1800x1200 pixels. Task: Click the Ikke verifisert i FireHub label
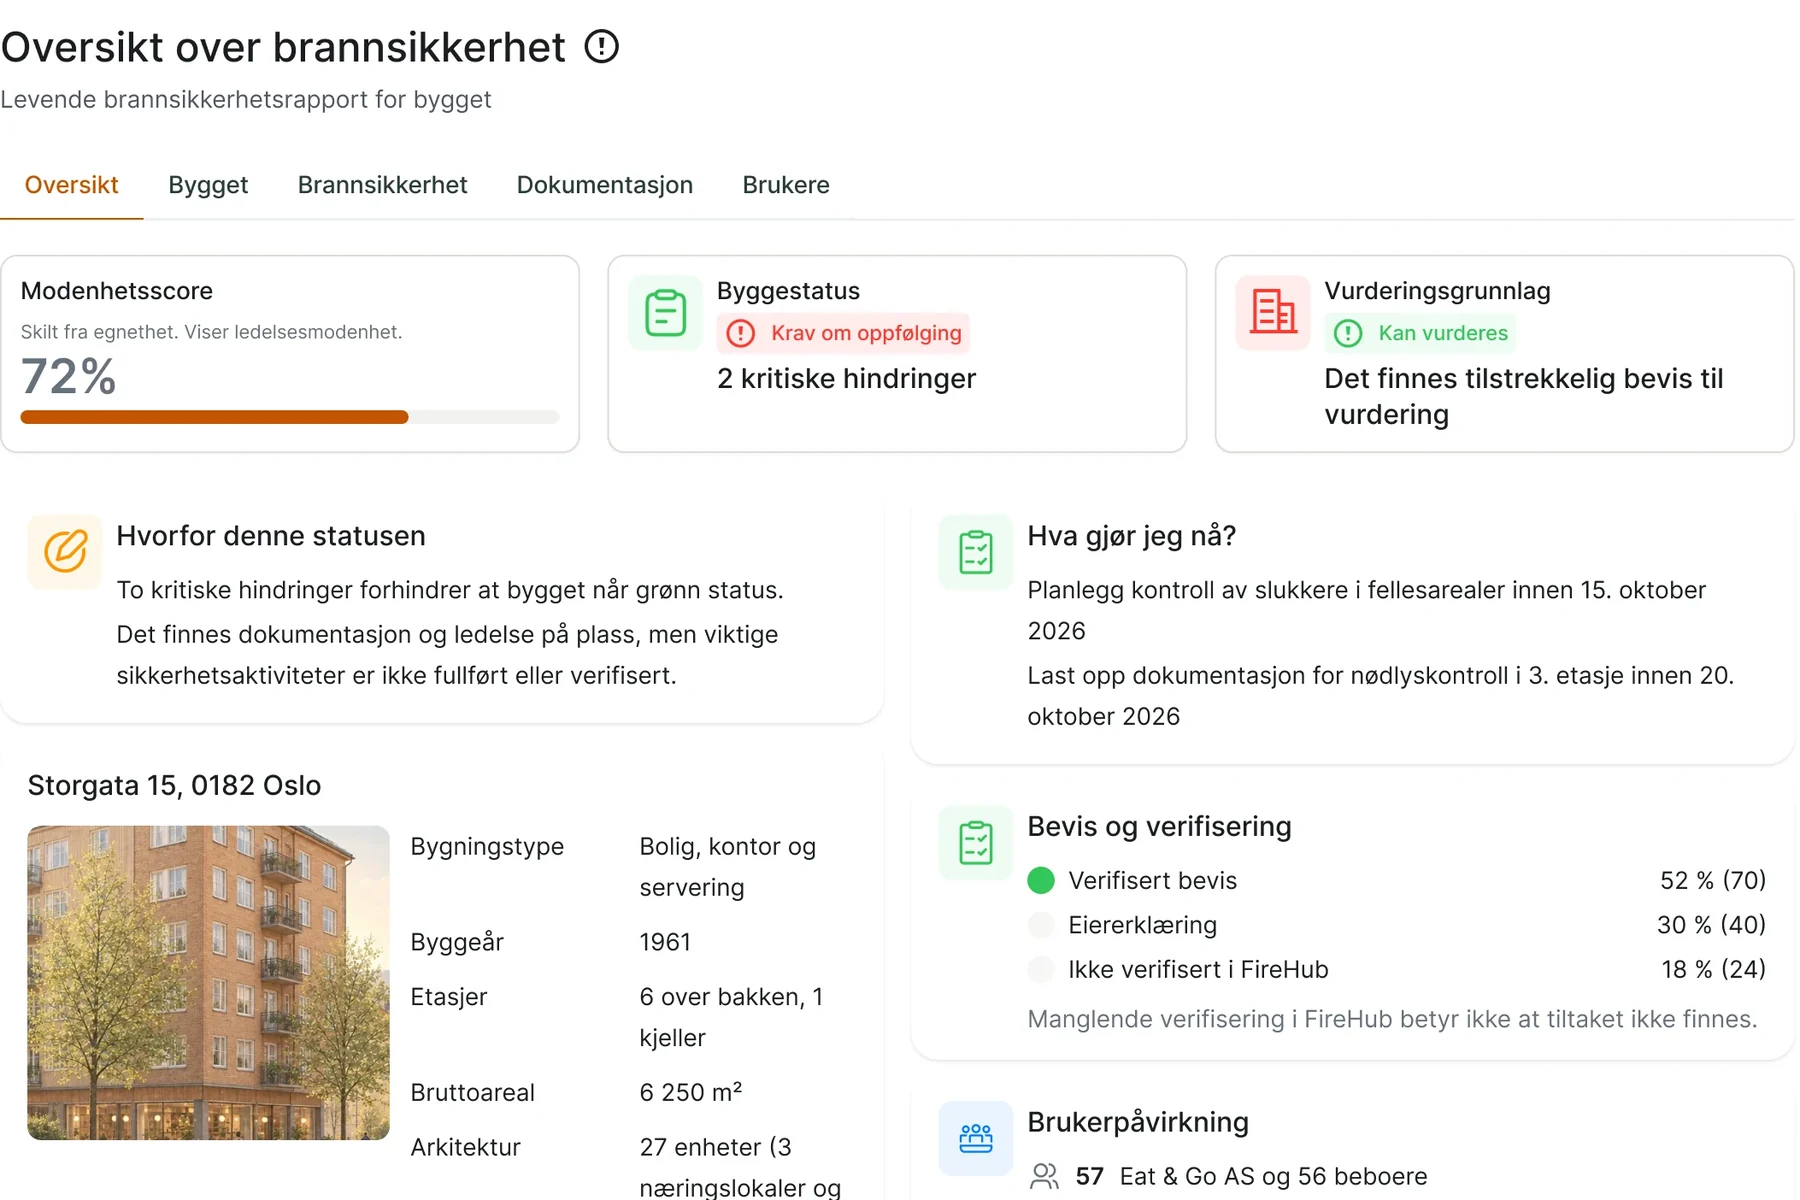tap(1198, 970)
